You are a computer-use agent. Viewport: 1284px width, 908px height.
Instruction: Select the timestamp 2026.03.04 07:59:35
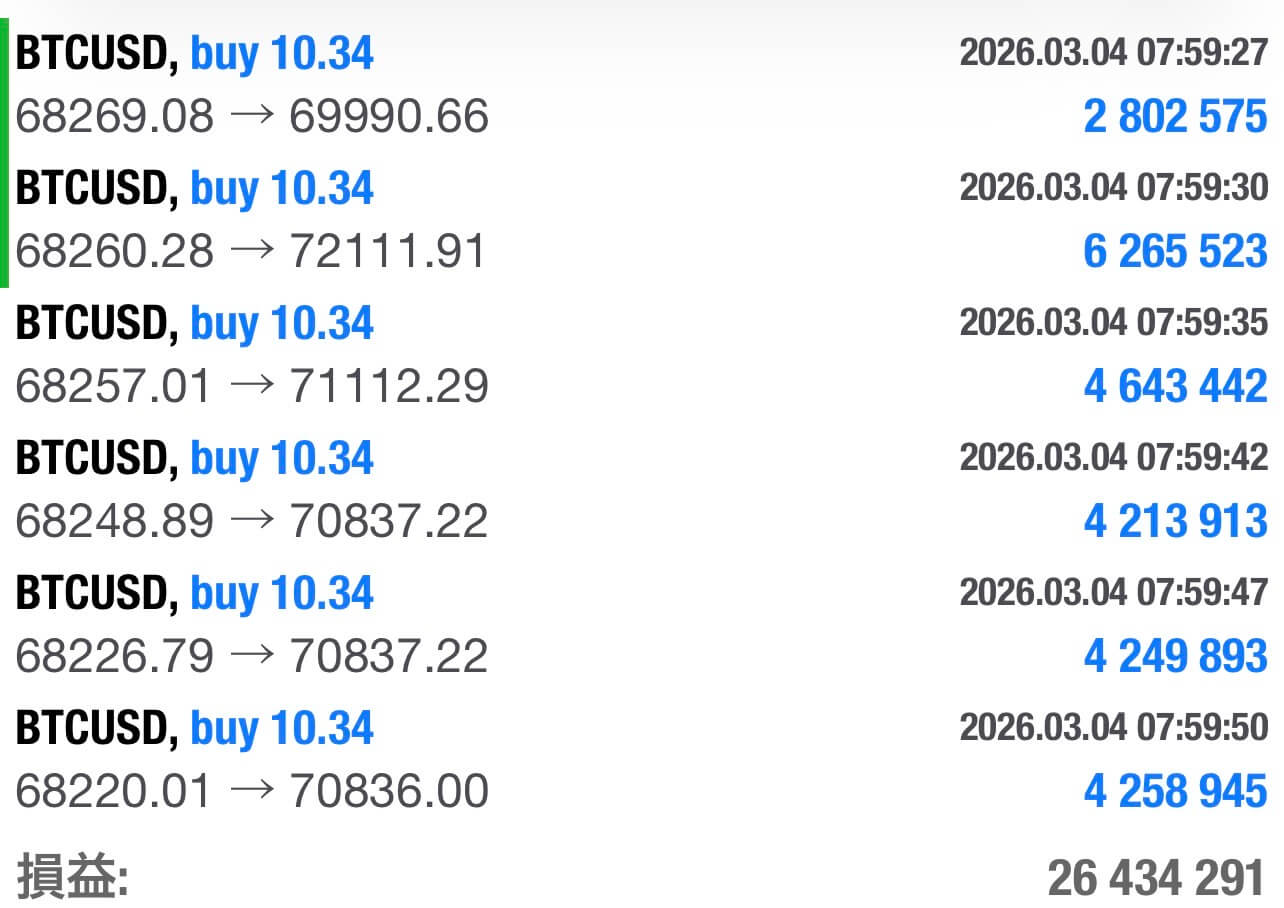(x=1113, y=322)
